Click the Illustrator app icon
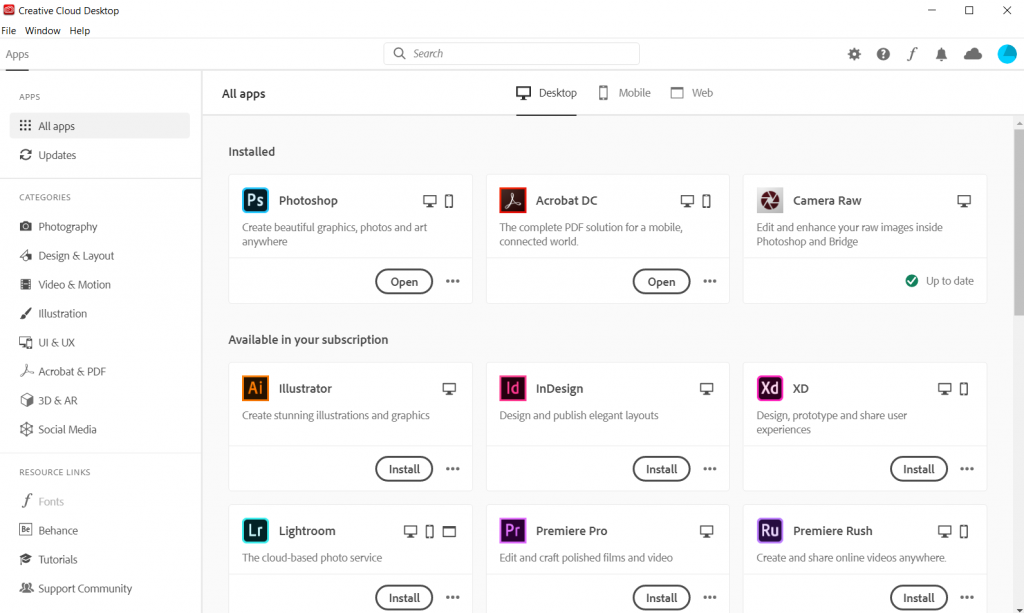 click(255, 388)
